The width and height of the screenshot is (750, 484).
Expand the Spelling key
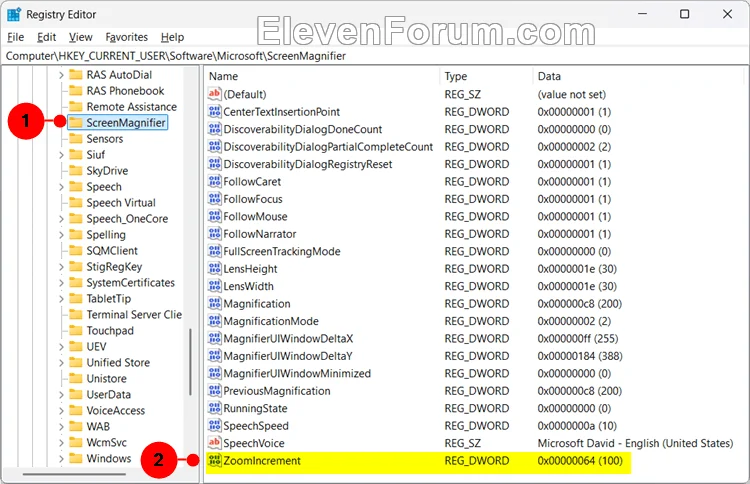61,235
